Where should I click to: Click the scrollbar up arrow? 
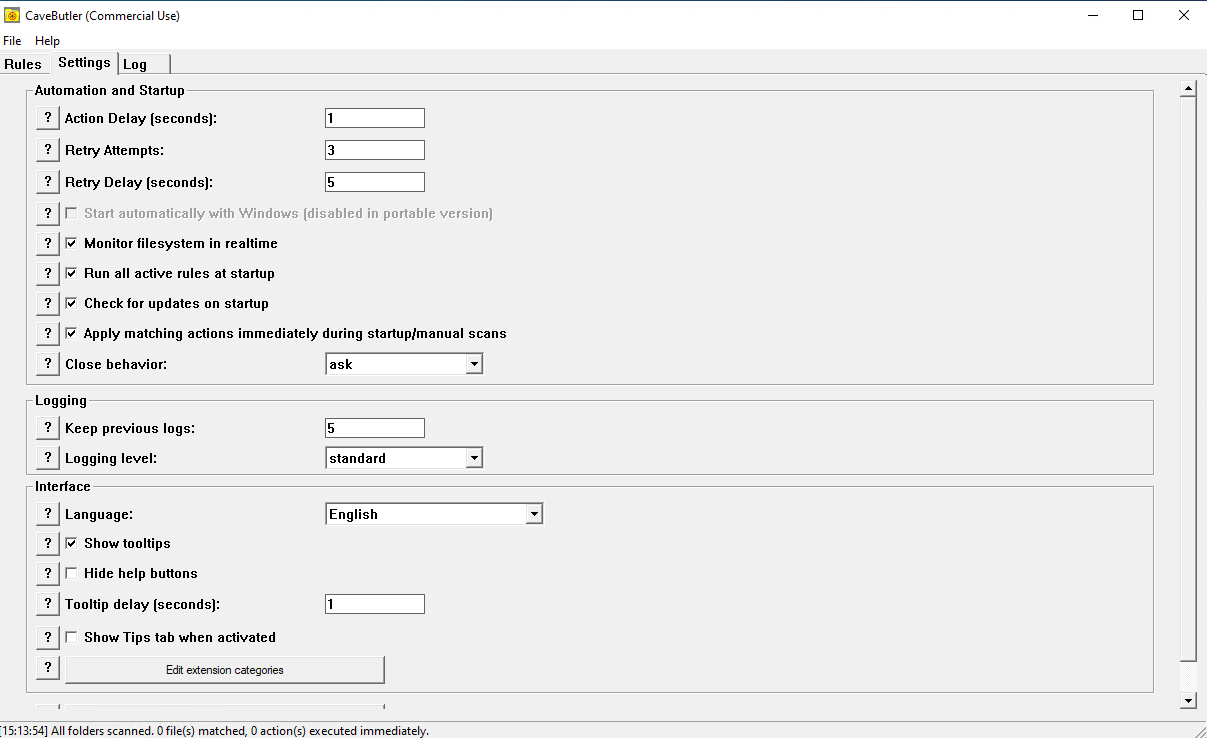[x=1189, y=89]
